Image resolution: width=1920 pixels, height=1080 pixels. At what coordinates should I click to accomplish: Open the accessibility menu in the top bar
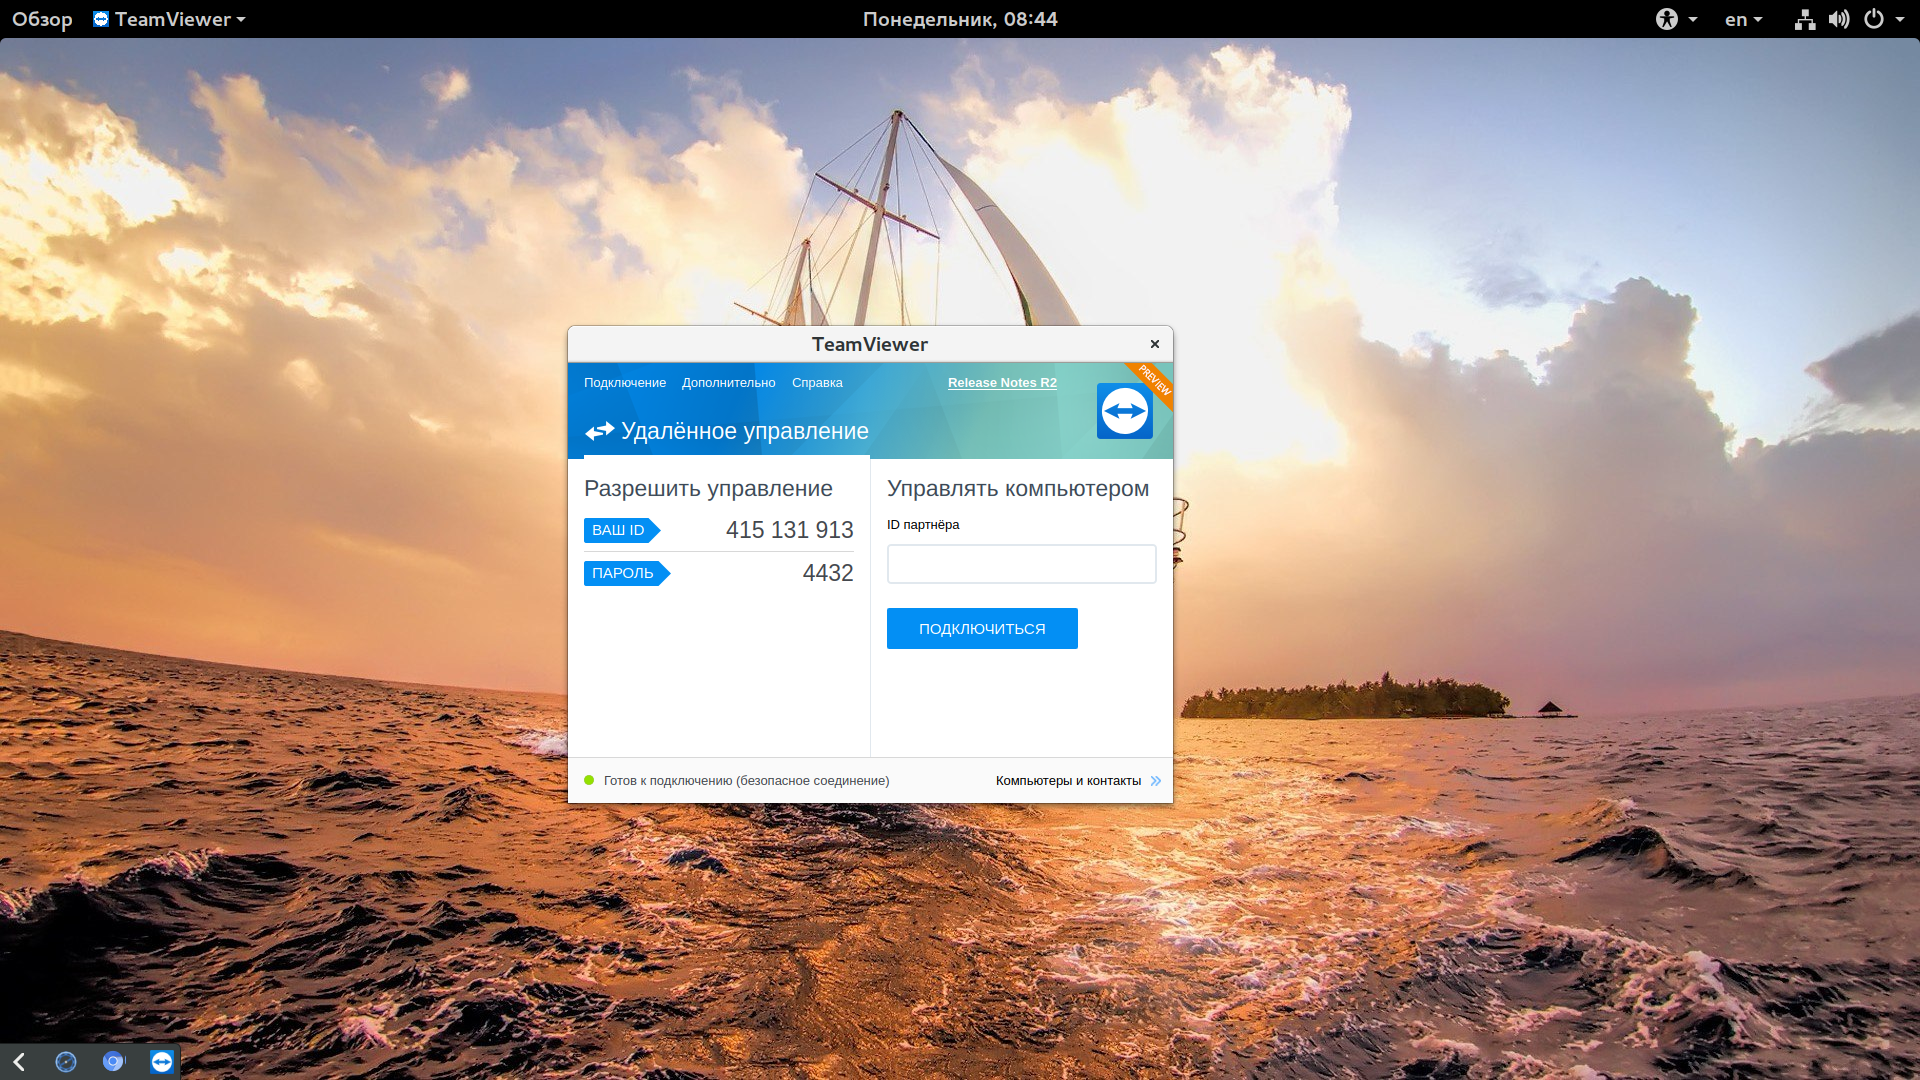(1676, 19)
